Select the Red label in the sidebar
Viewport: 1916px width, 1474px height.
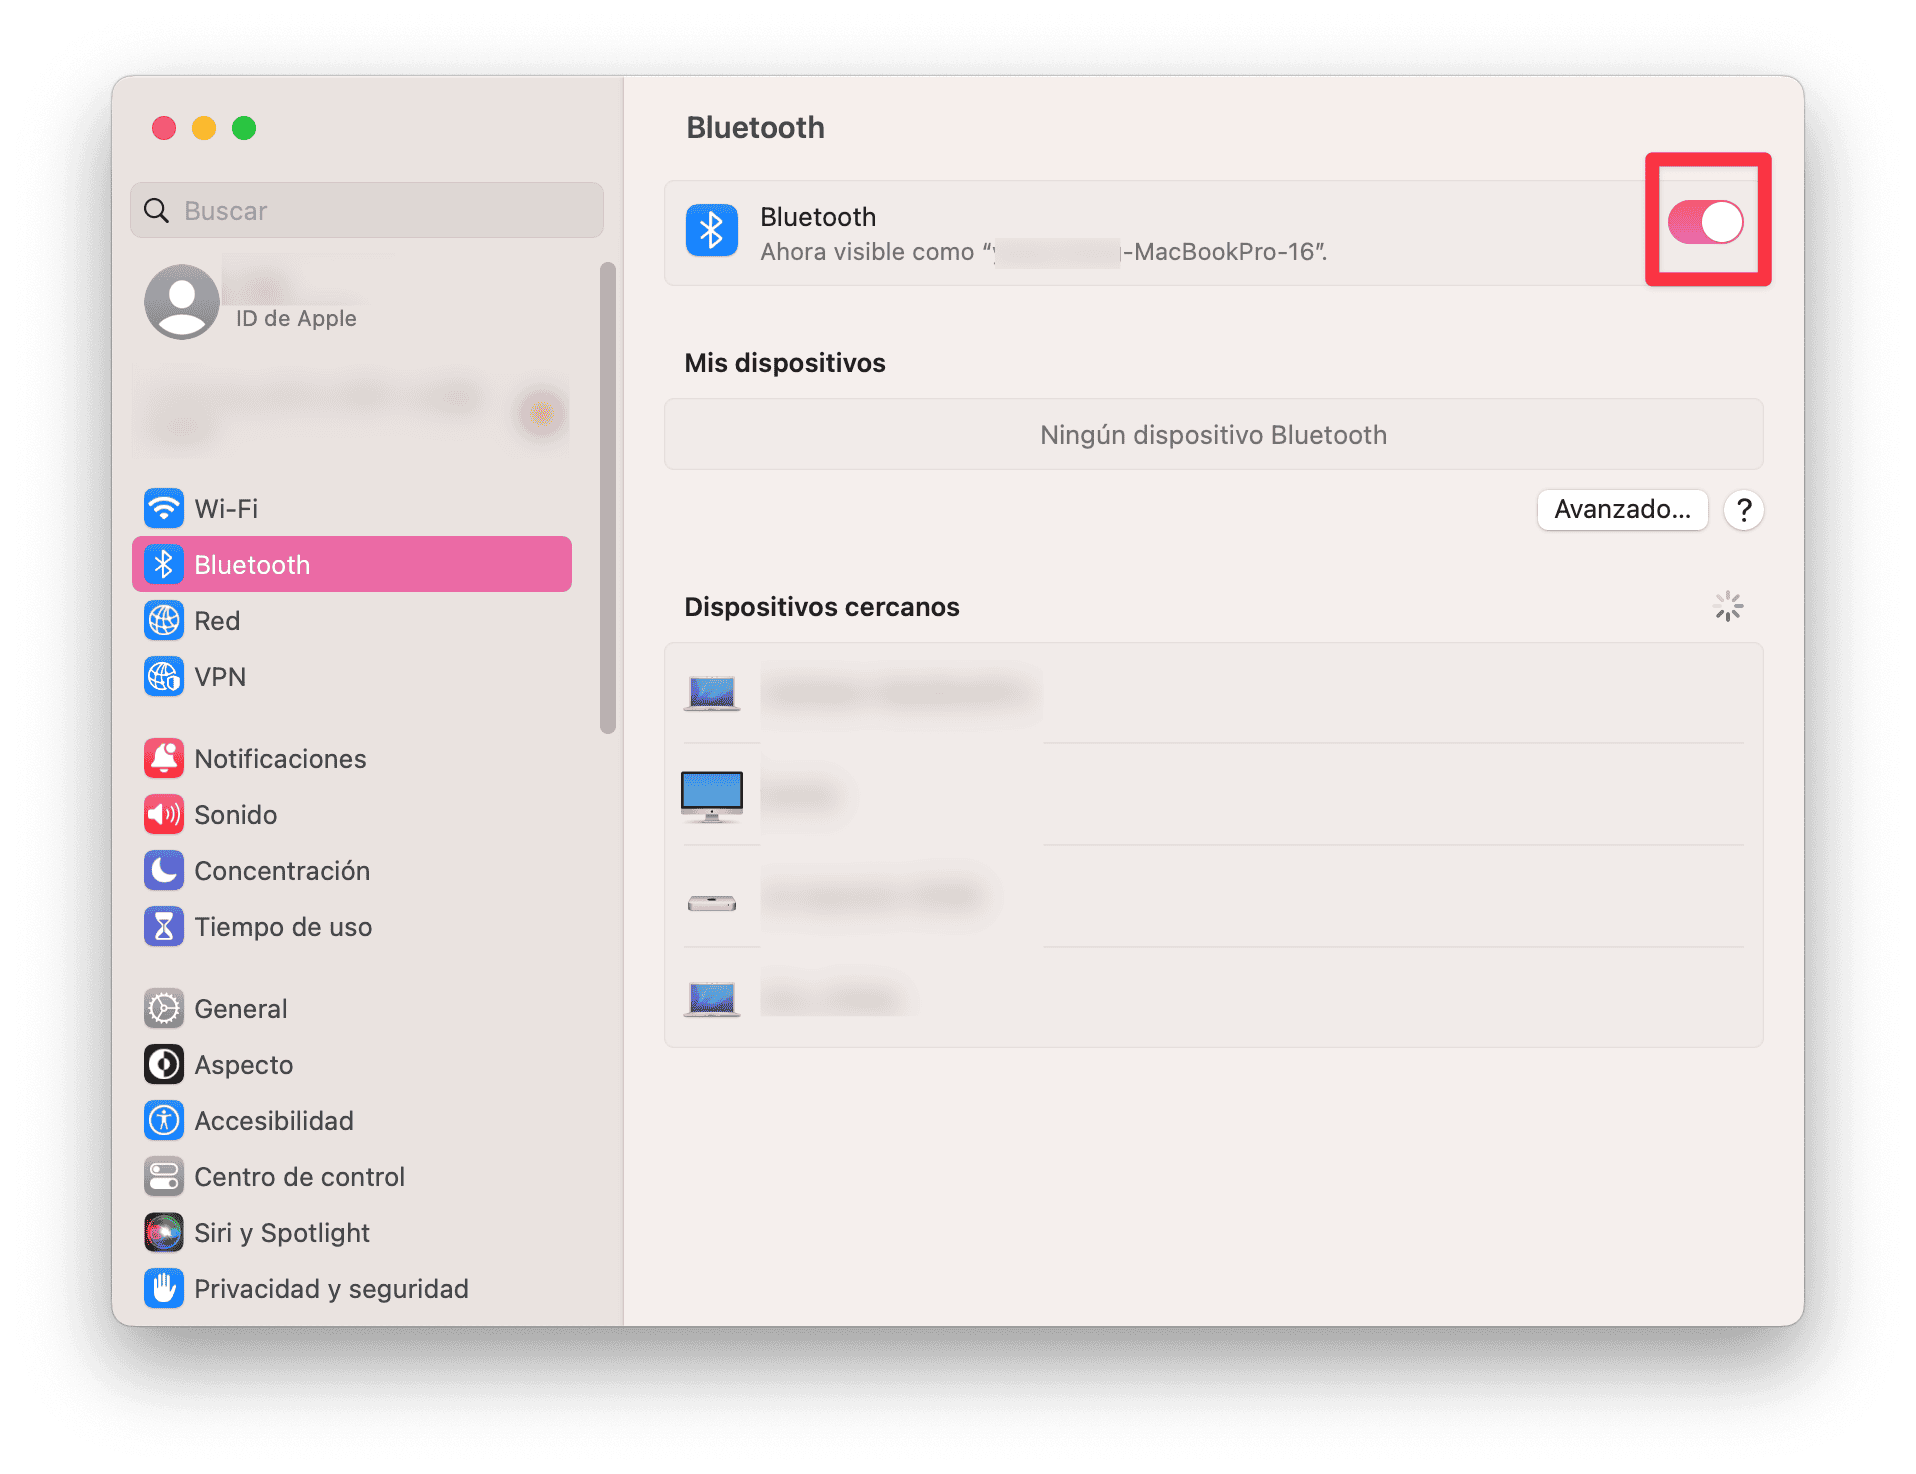(x=217, y=620)
